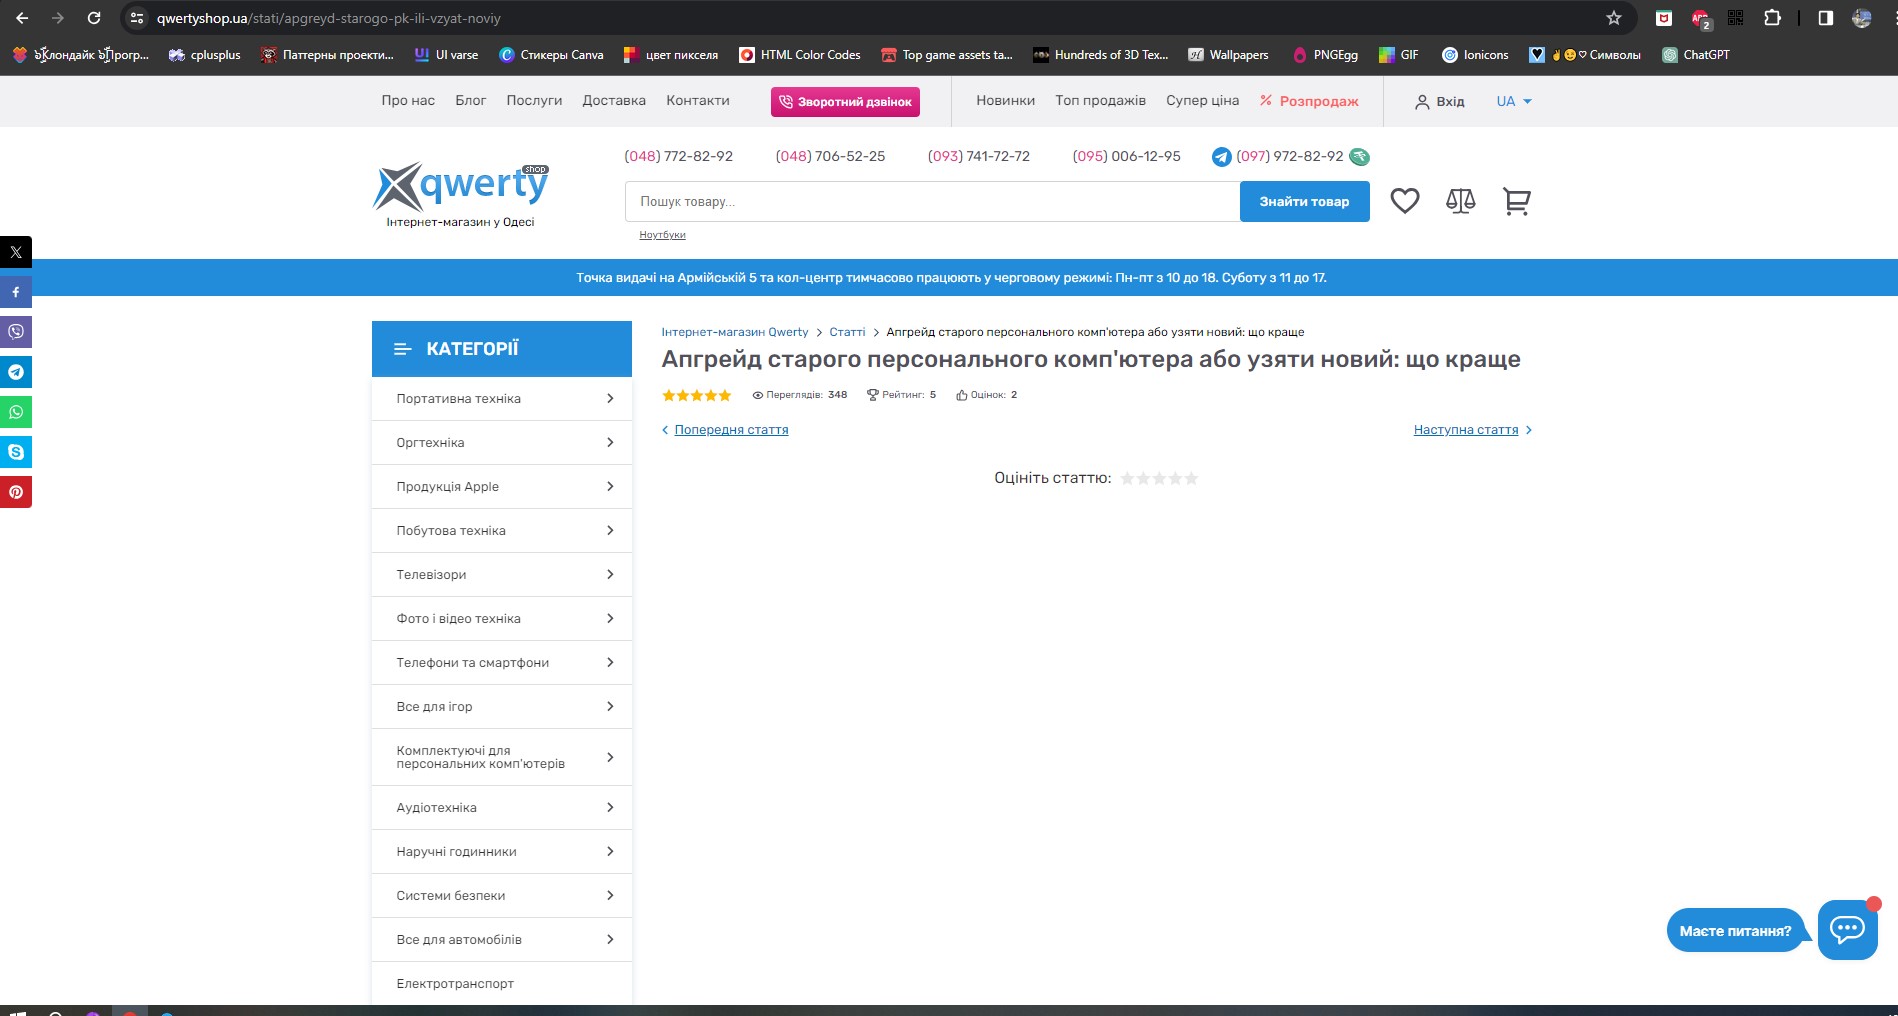The width and height of the screenshot is (1898, 1016).
Task: Open the wishlist heart icon
Action: (1404, 201)
